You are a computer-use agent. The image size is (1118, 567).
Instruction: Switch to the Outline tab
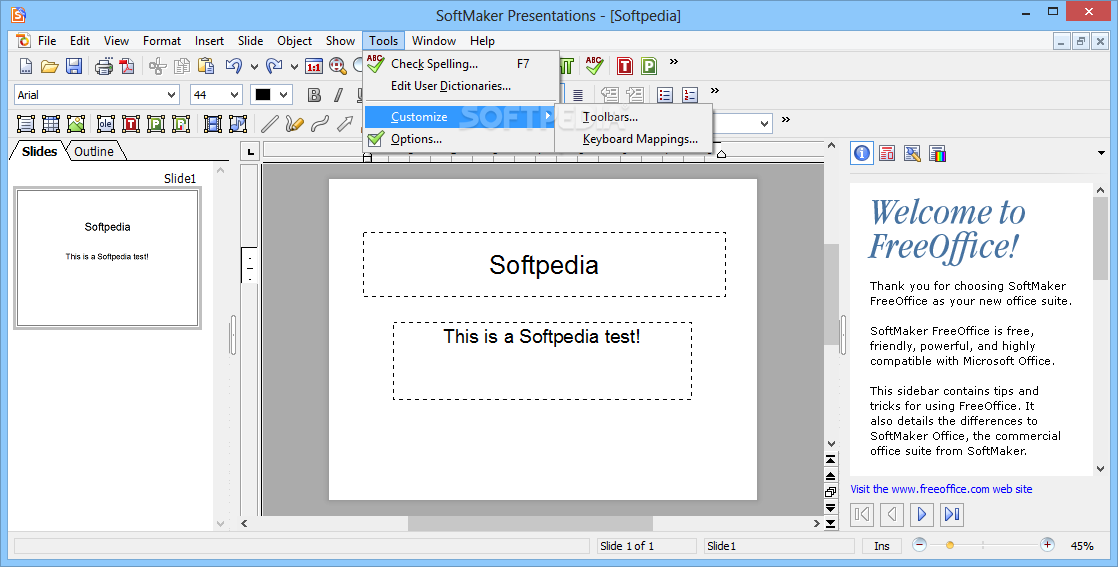pos(94,151)
